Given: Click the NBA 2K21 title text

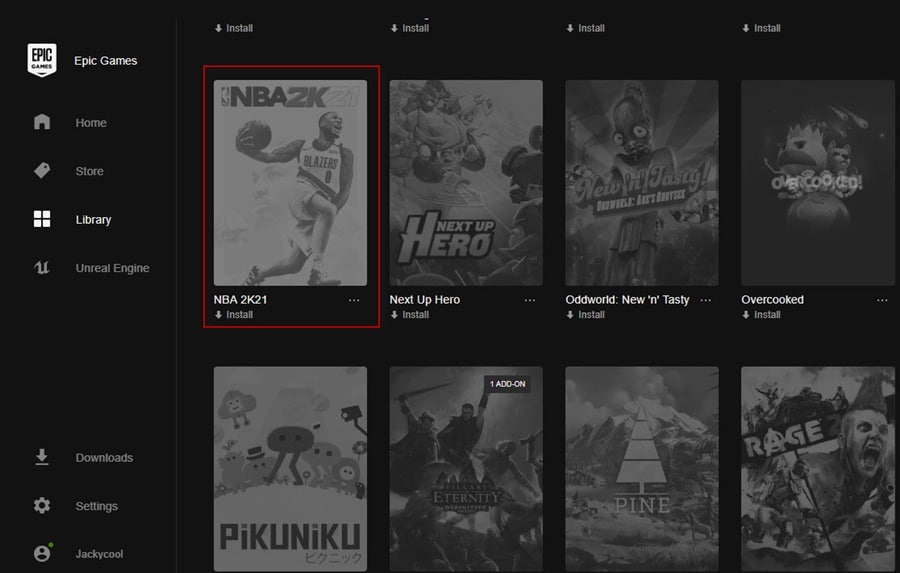Looking at the screenshot, I should pyautogui.click(x=240, y=300).
